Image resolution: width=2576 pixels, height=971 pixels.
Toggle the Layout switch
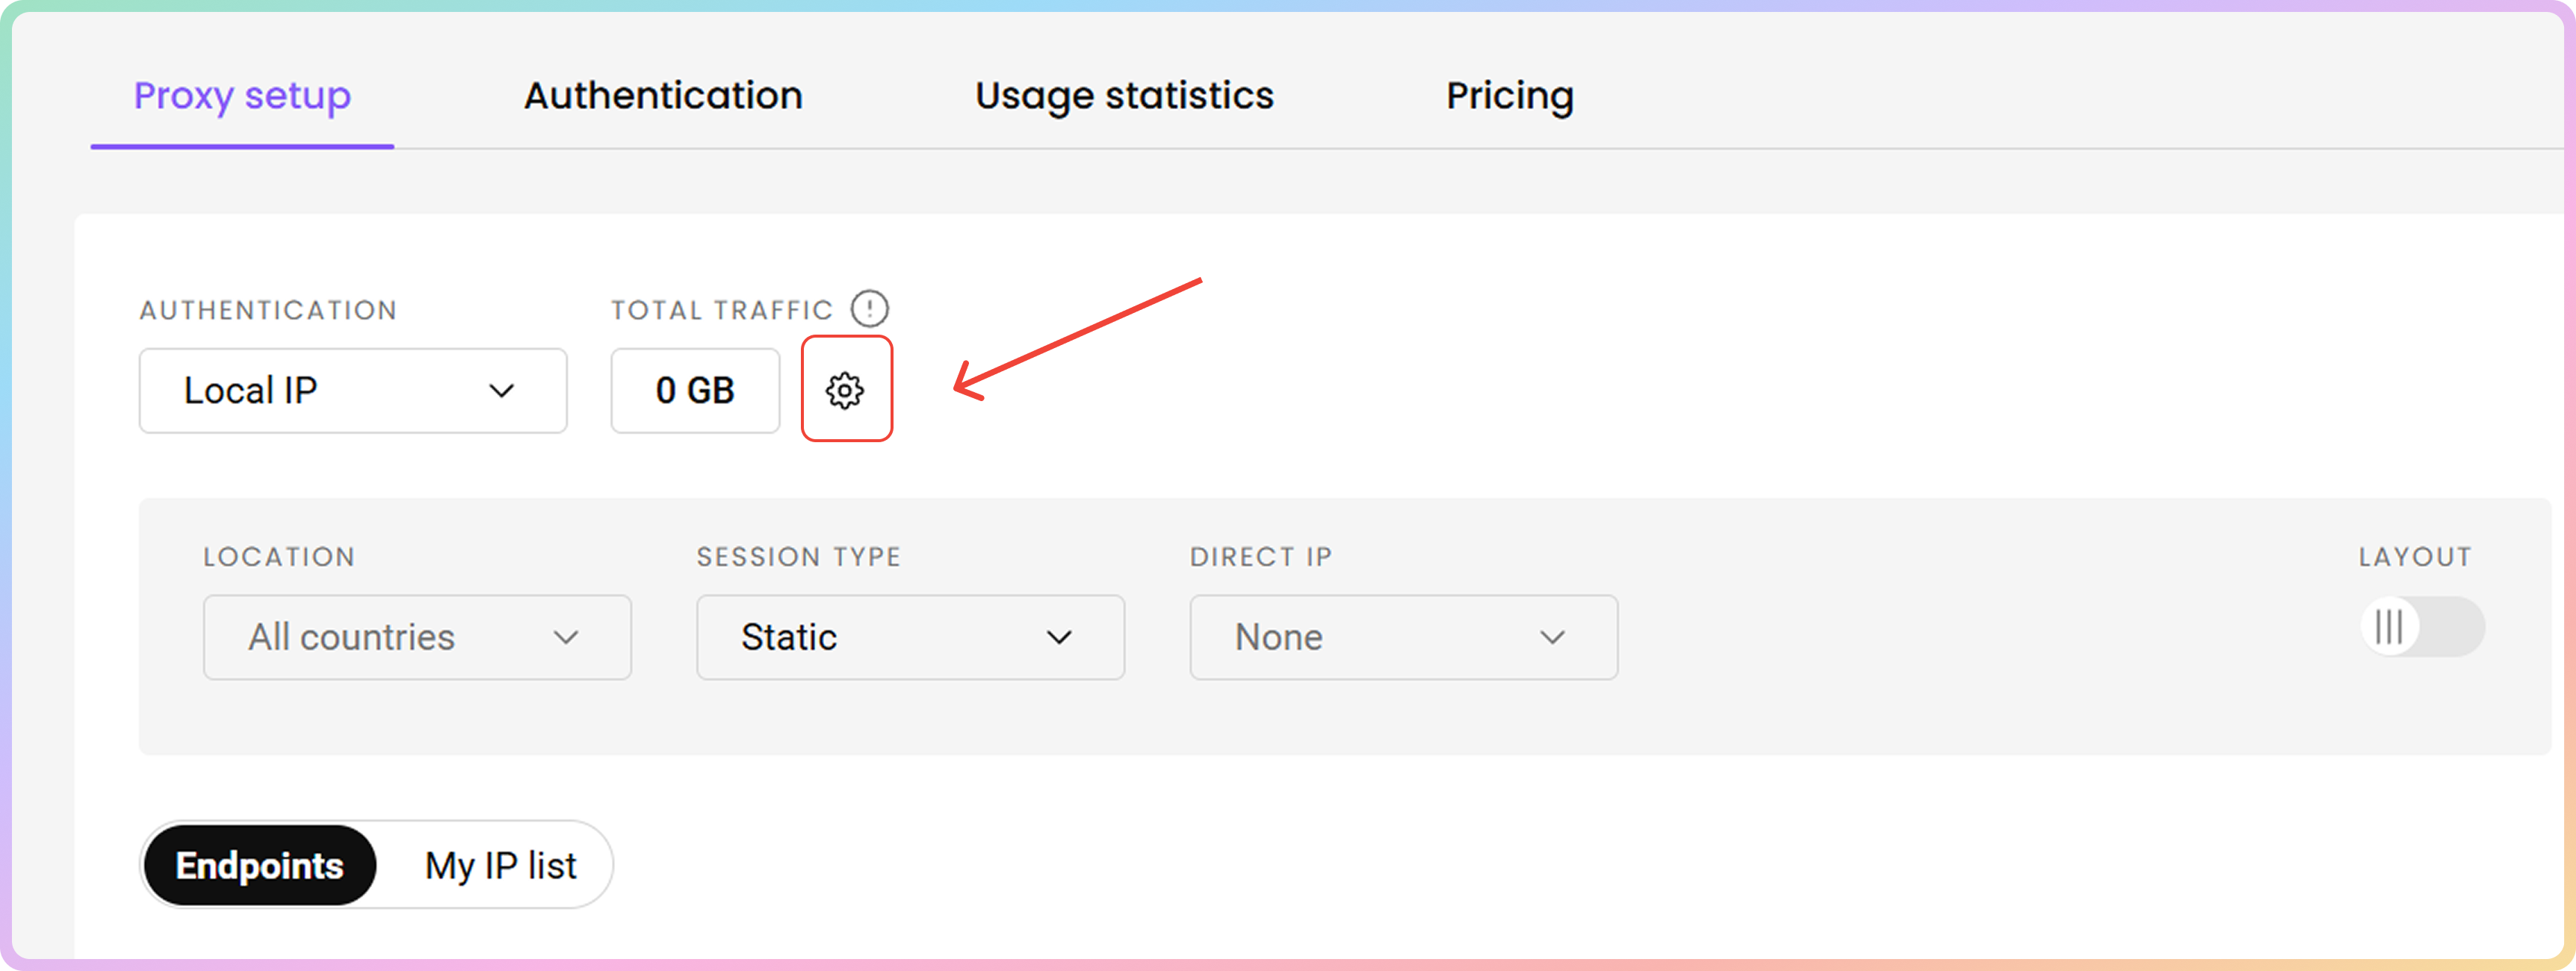pos(2422,627)
